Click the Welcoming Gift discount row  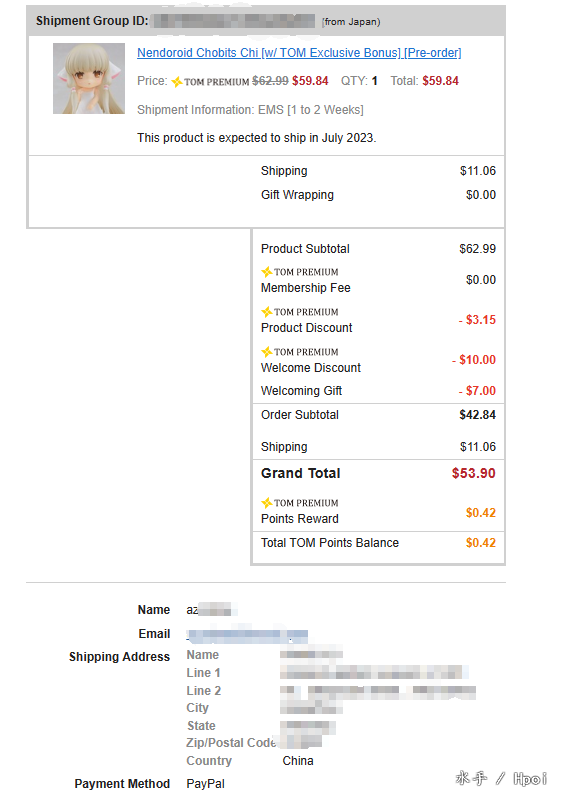[378, 391]
